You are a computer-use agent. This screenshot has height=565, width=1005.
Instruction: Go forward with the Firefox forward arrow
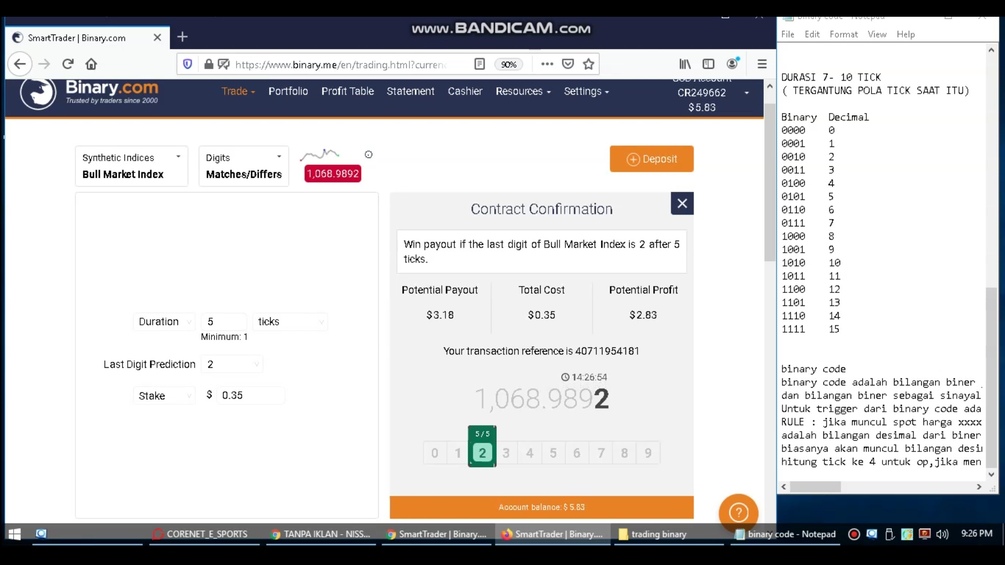(44, 64)
